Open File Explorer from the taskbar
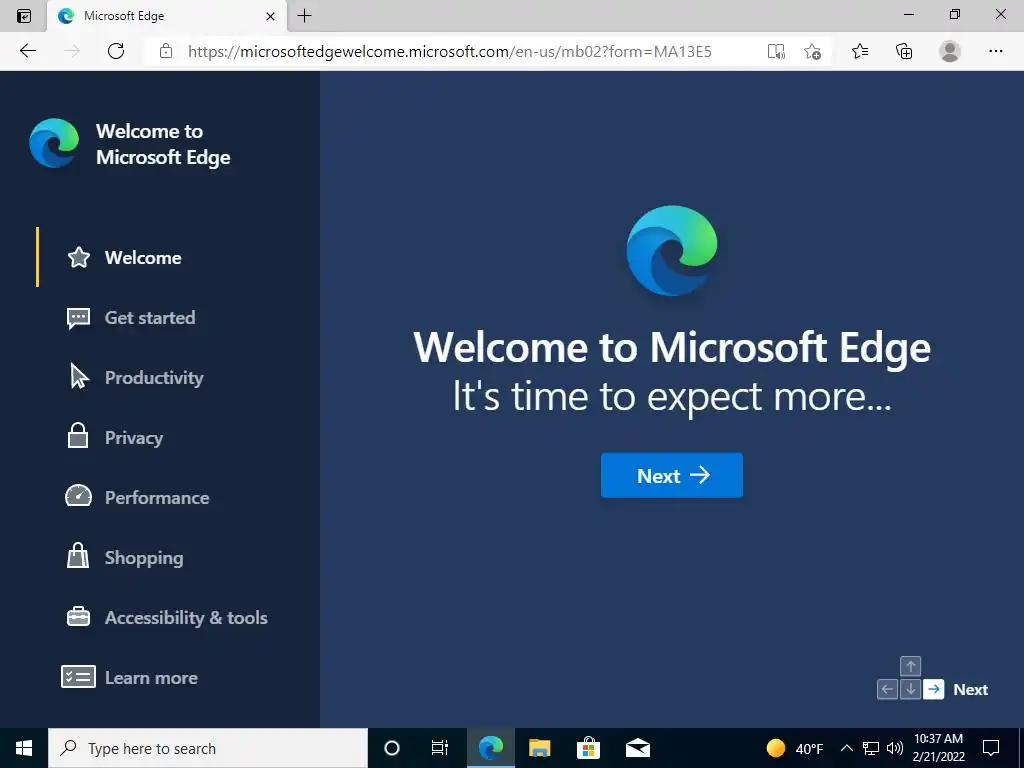The height and width of the screenshot is (768, 1024). 539,748
